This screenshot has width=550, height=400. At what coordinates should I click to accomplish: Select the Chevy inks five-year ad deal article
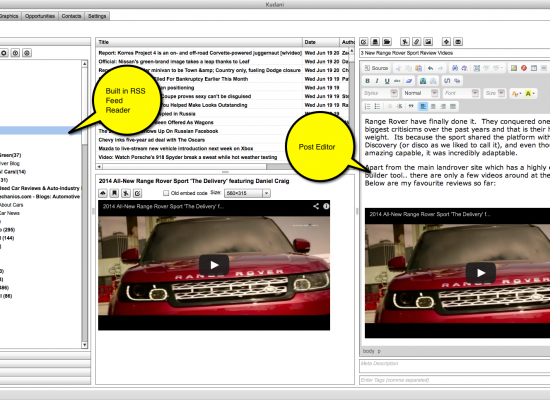tap(152, 140)
